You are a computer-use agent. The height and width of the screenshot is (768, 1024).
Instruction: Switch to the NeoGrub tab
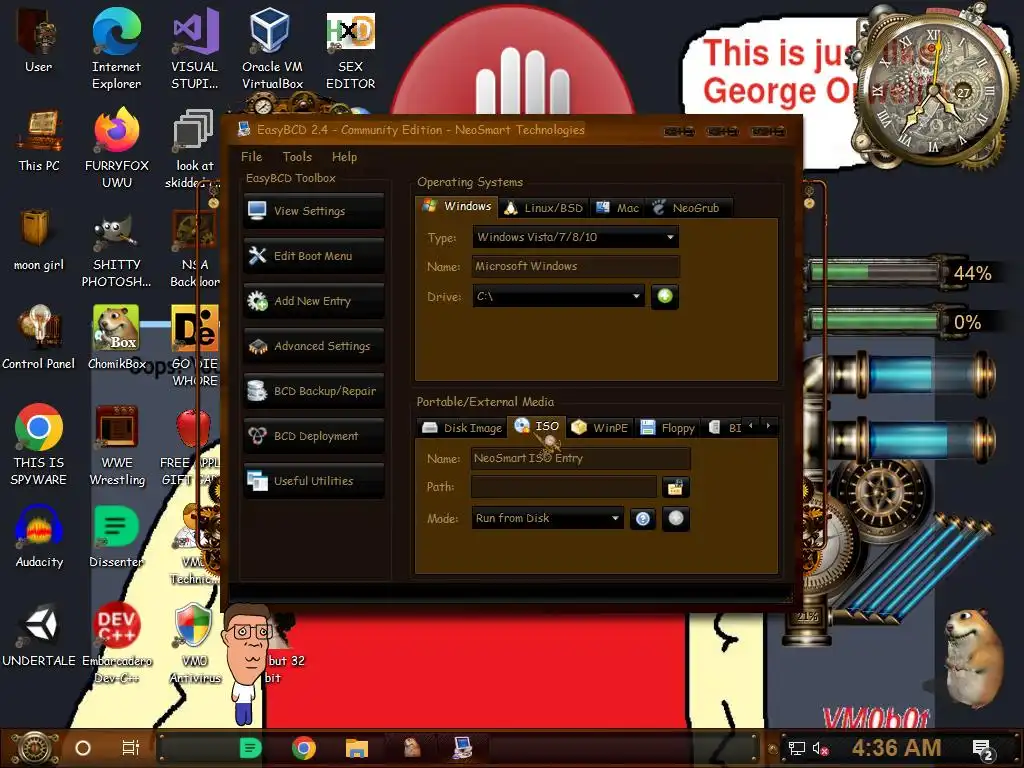(687, 208)
